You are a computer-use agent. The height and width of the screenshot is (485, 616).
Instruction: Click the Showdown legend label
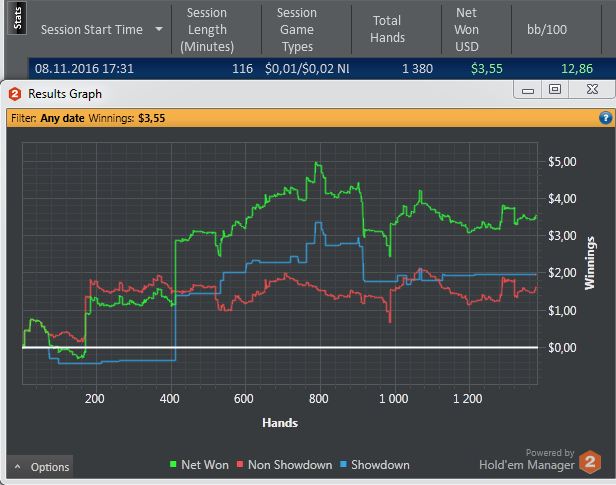[380, 465]
